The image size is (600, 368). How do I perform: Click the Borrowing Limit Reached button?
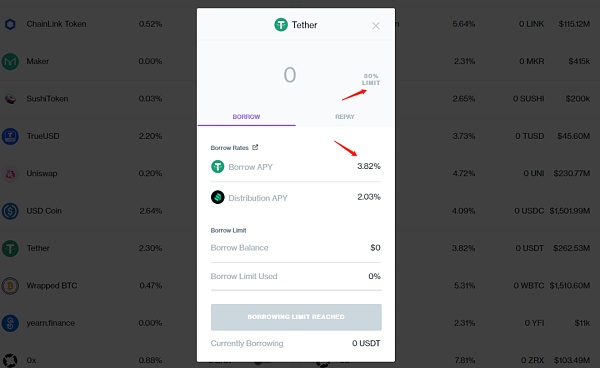point(296,317)
